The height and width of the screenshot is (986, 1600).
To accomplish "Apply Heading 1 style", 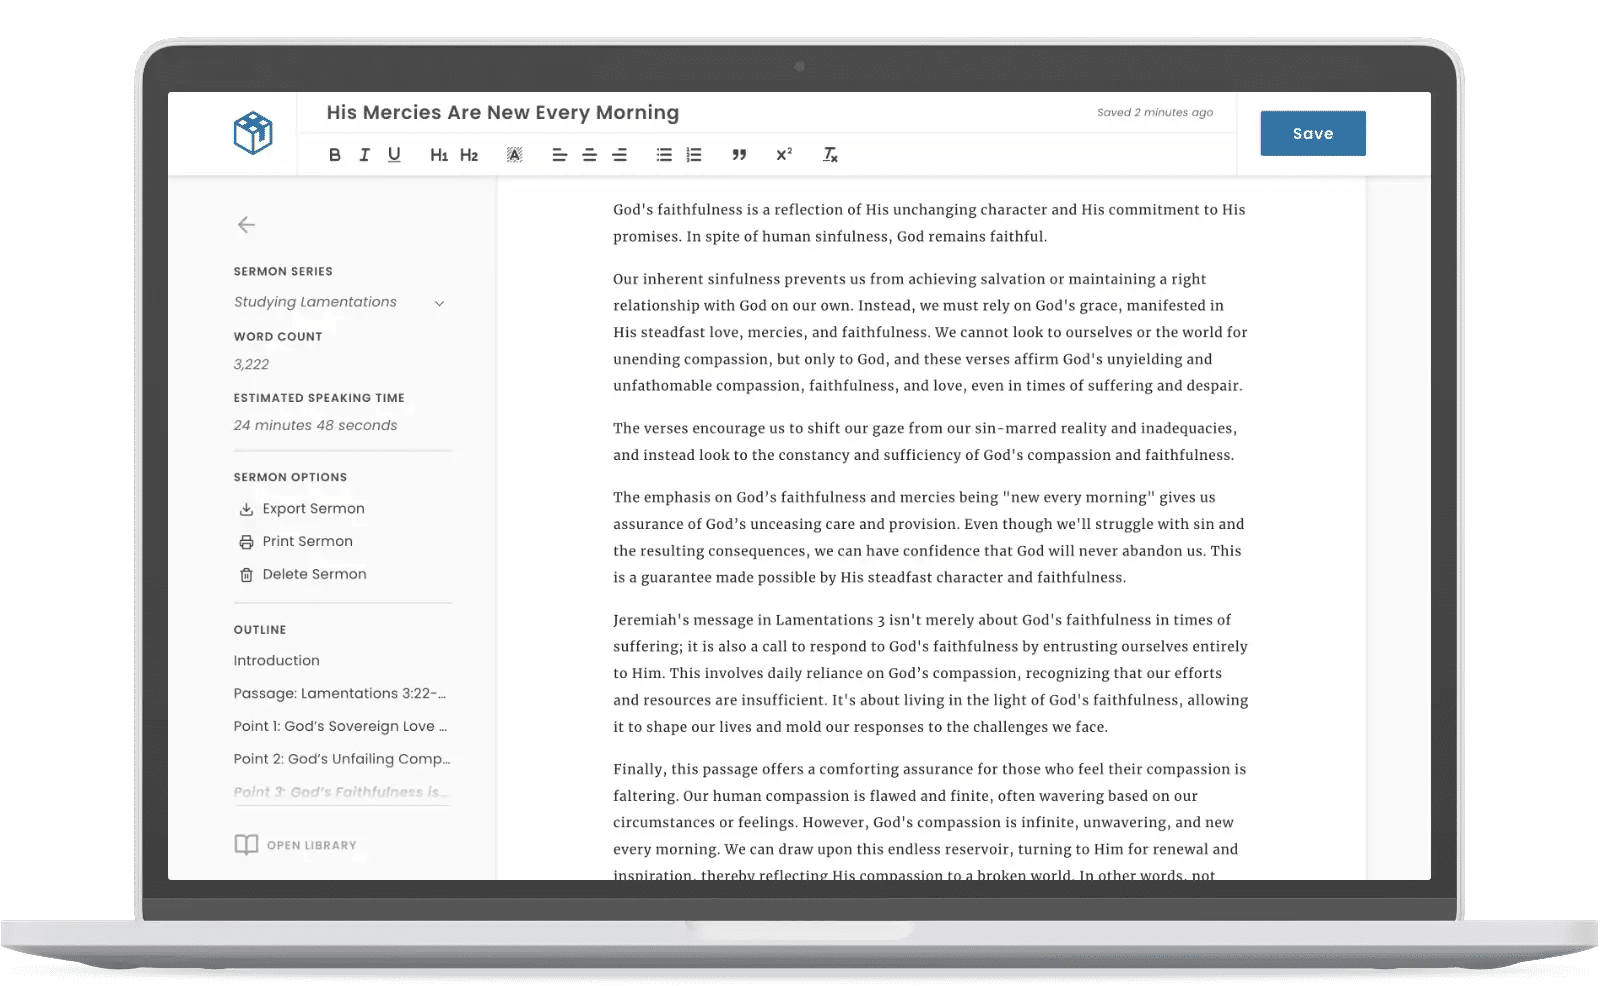I will tap(438, 155).
